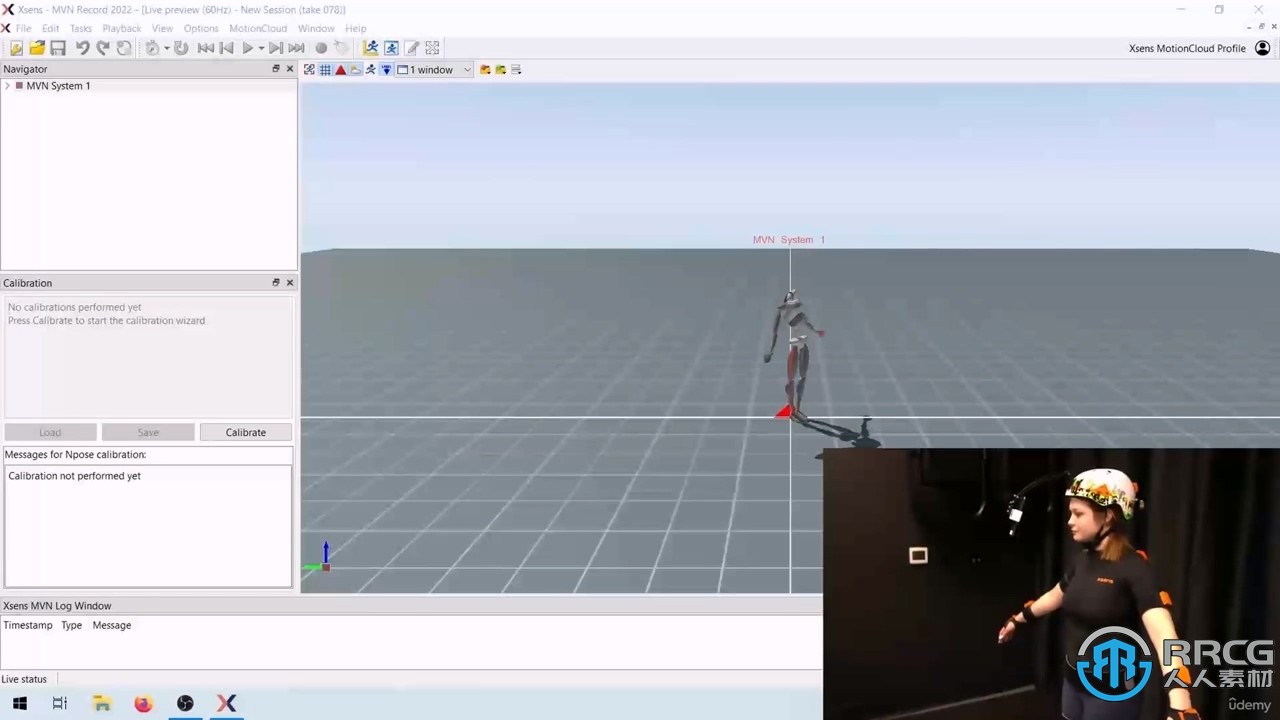Open the Playback menu
Screen dimensions: 1280x720
coord(122,28)
